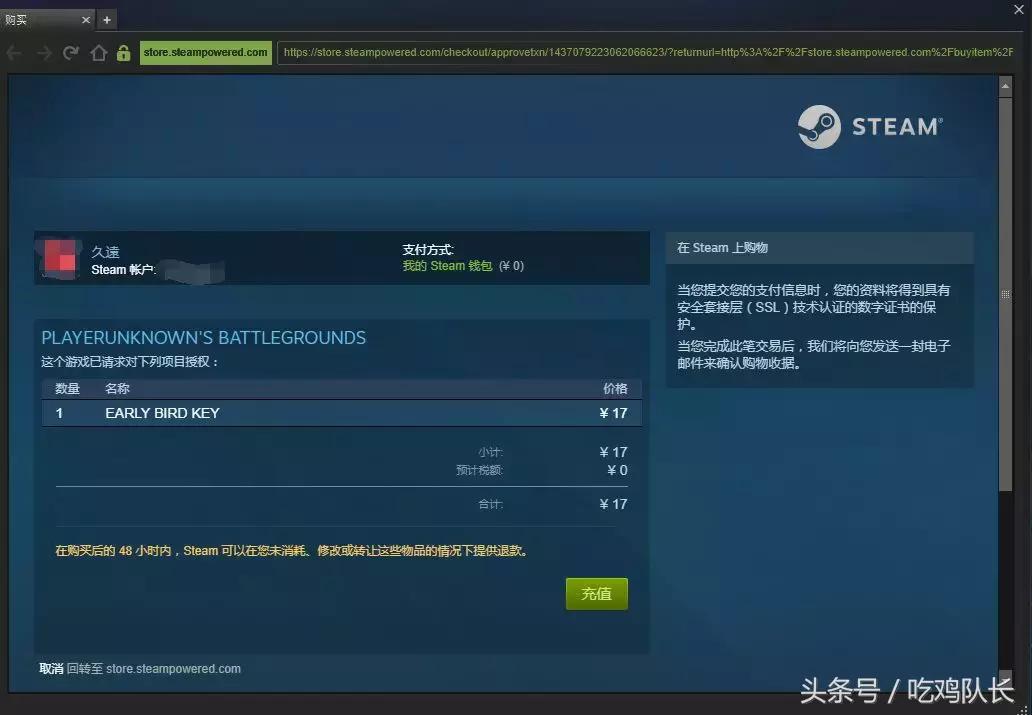Image resolution: width=1032 pixels, height=715 pixels.
Task: Click the green padlock security icon
Action: tap(123, 53)
